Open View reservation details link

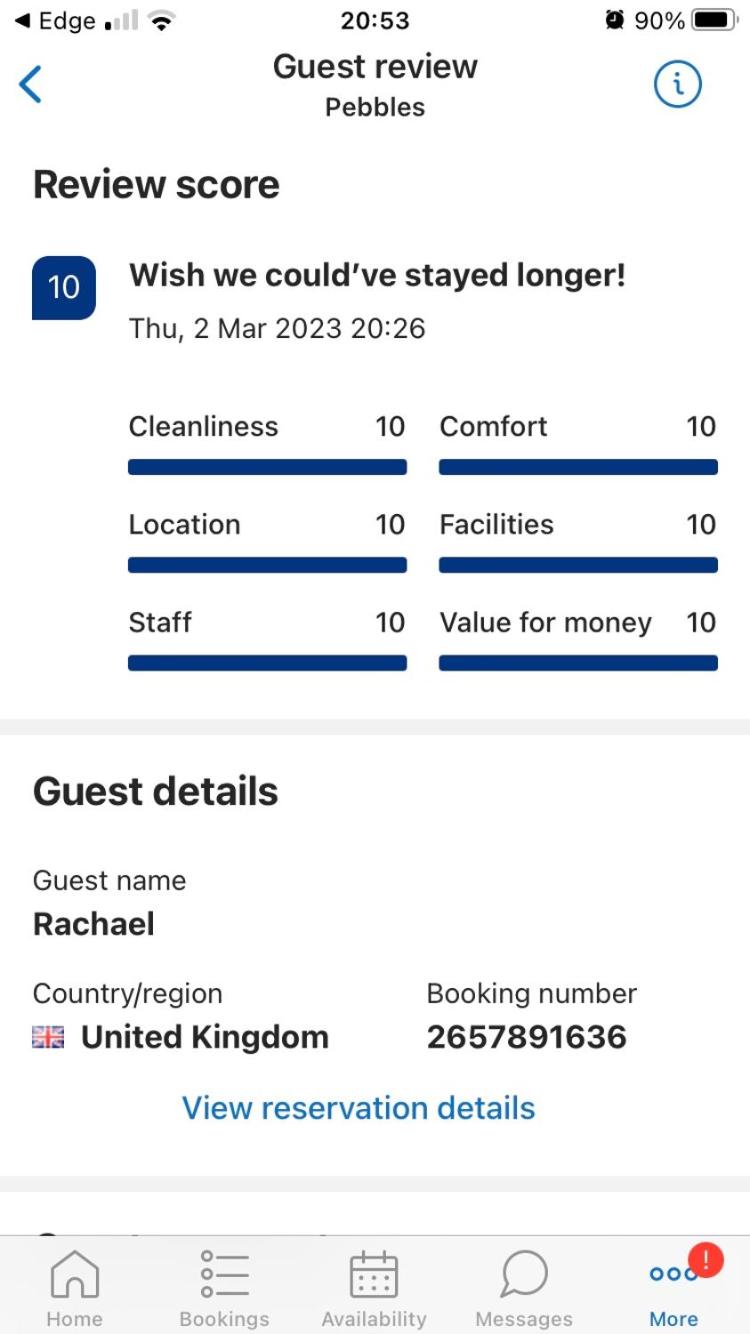(x=358, y=1108)
